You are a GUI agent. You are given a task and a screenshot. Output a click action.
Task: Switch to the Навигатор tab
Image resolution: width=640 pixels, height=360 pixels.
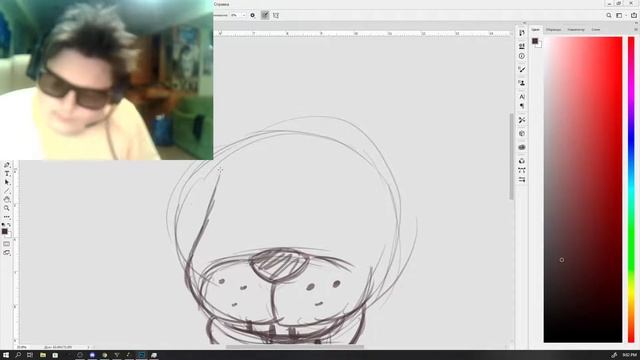[576, 29]
